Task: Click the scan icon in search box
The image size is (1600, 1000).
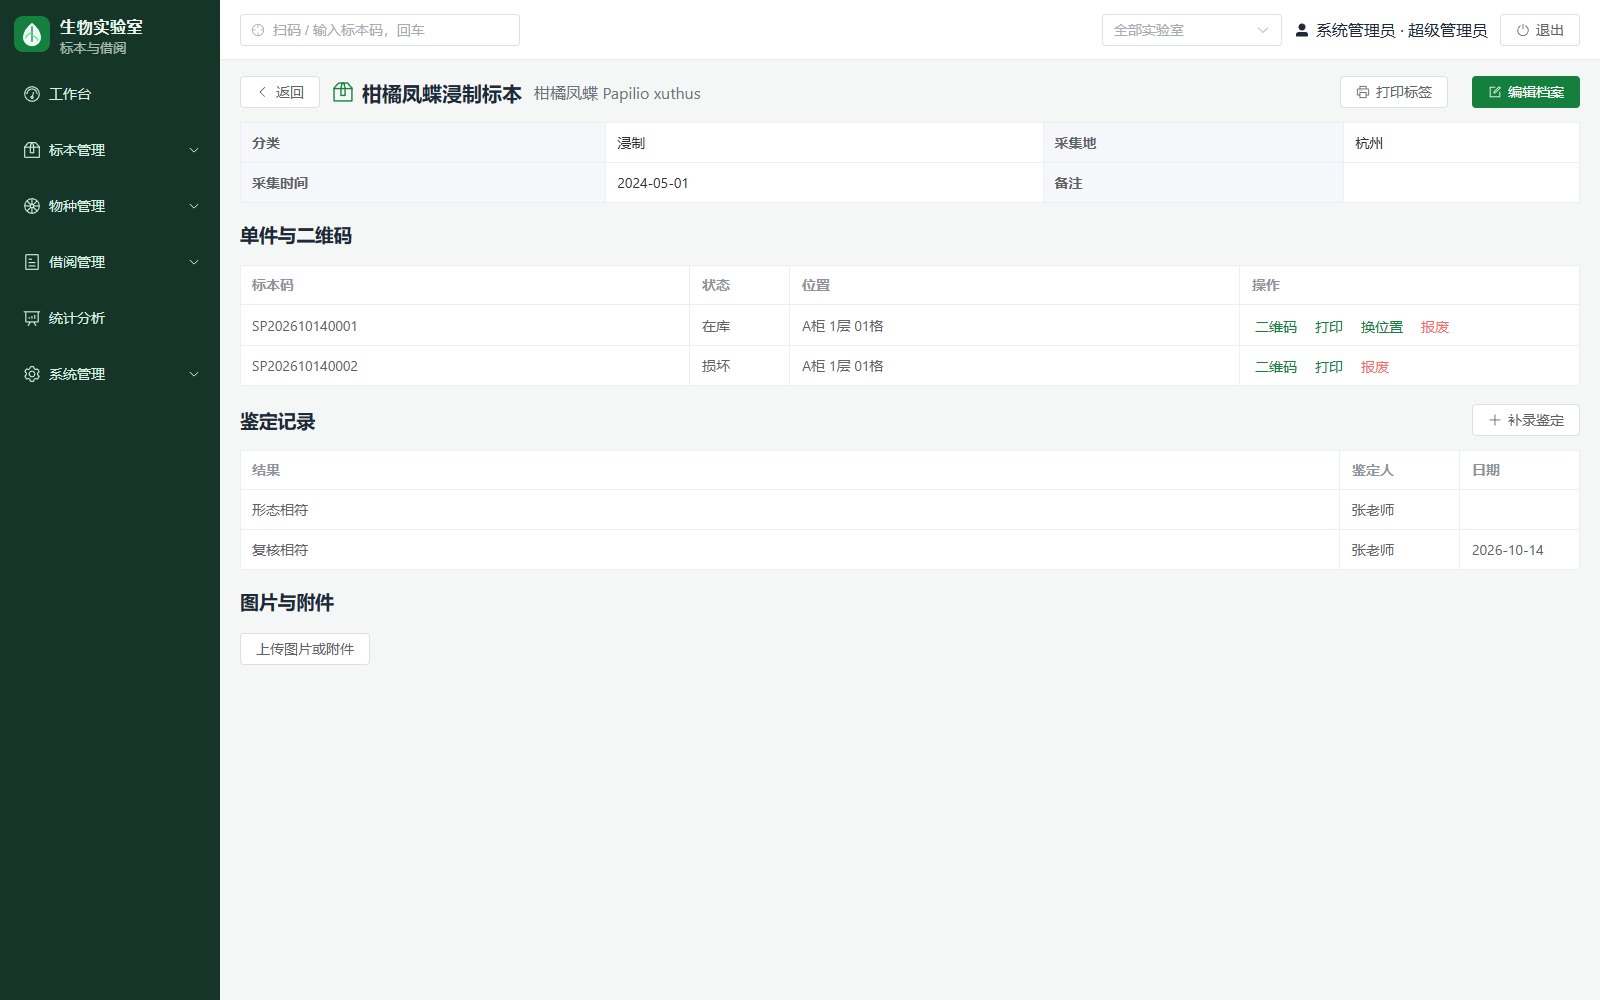Action: point(258,30)
